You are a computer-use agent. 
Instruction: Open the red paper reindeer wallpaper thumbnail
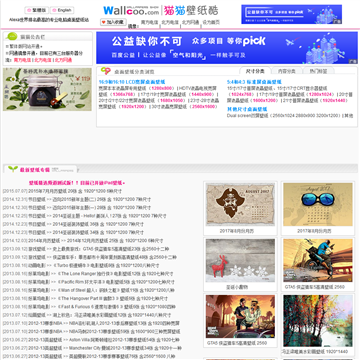point(240,260)
